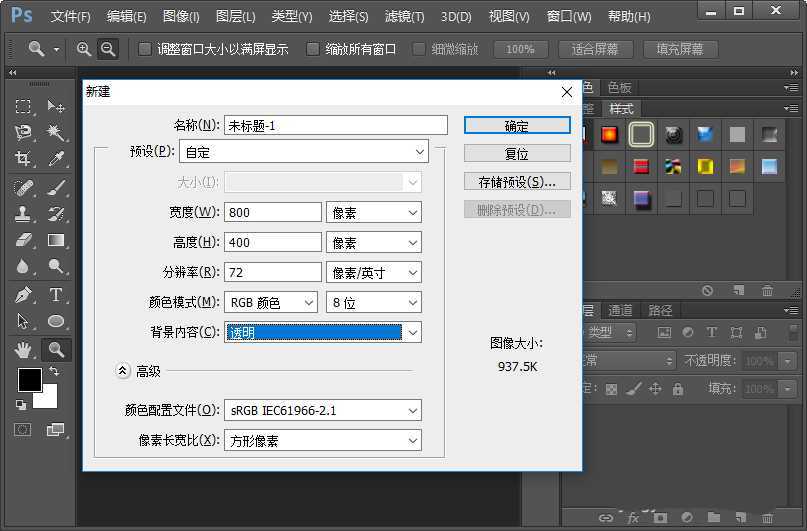Click the black foreground color swatch
The image size is (807, 531).
pyautogui.click(x=29, y=380)
